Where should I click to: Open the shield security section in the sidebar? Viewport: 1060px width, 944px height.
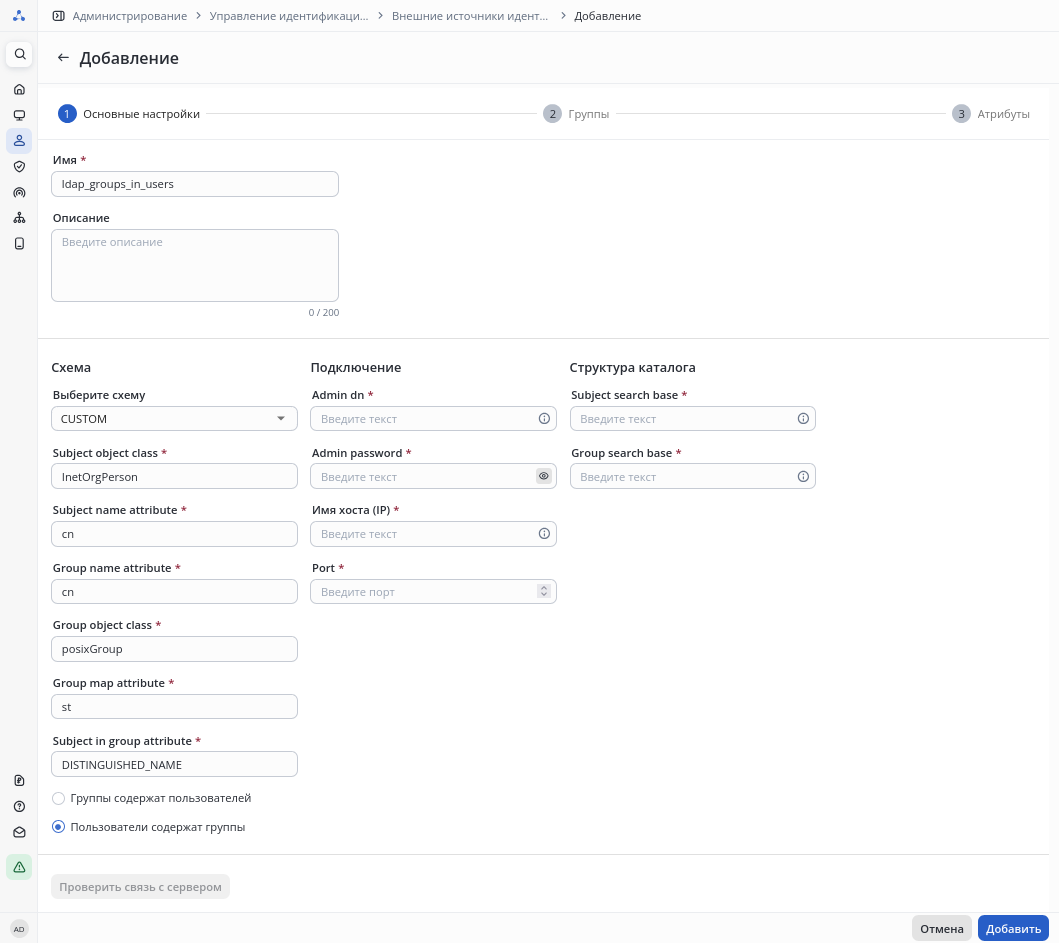tap(19, 166)
